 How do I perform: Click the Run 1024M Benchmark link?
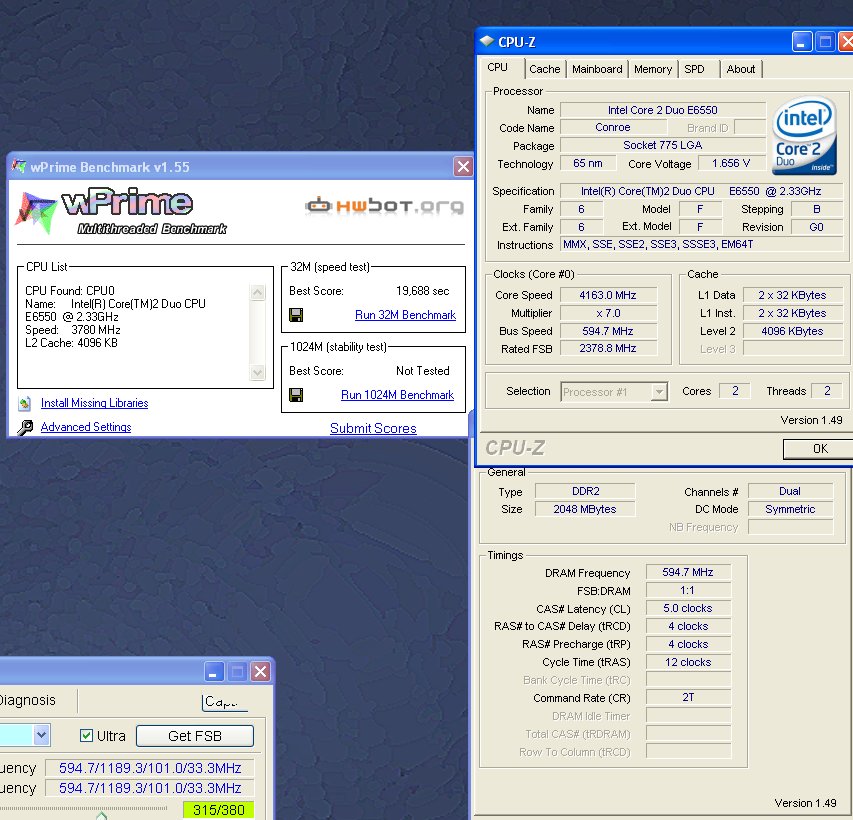tap(397, 394)
